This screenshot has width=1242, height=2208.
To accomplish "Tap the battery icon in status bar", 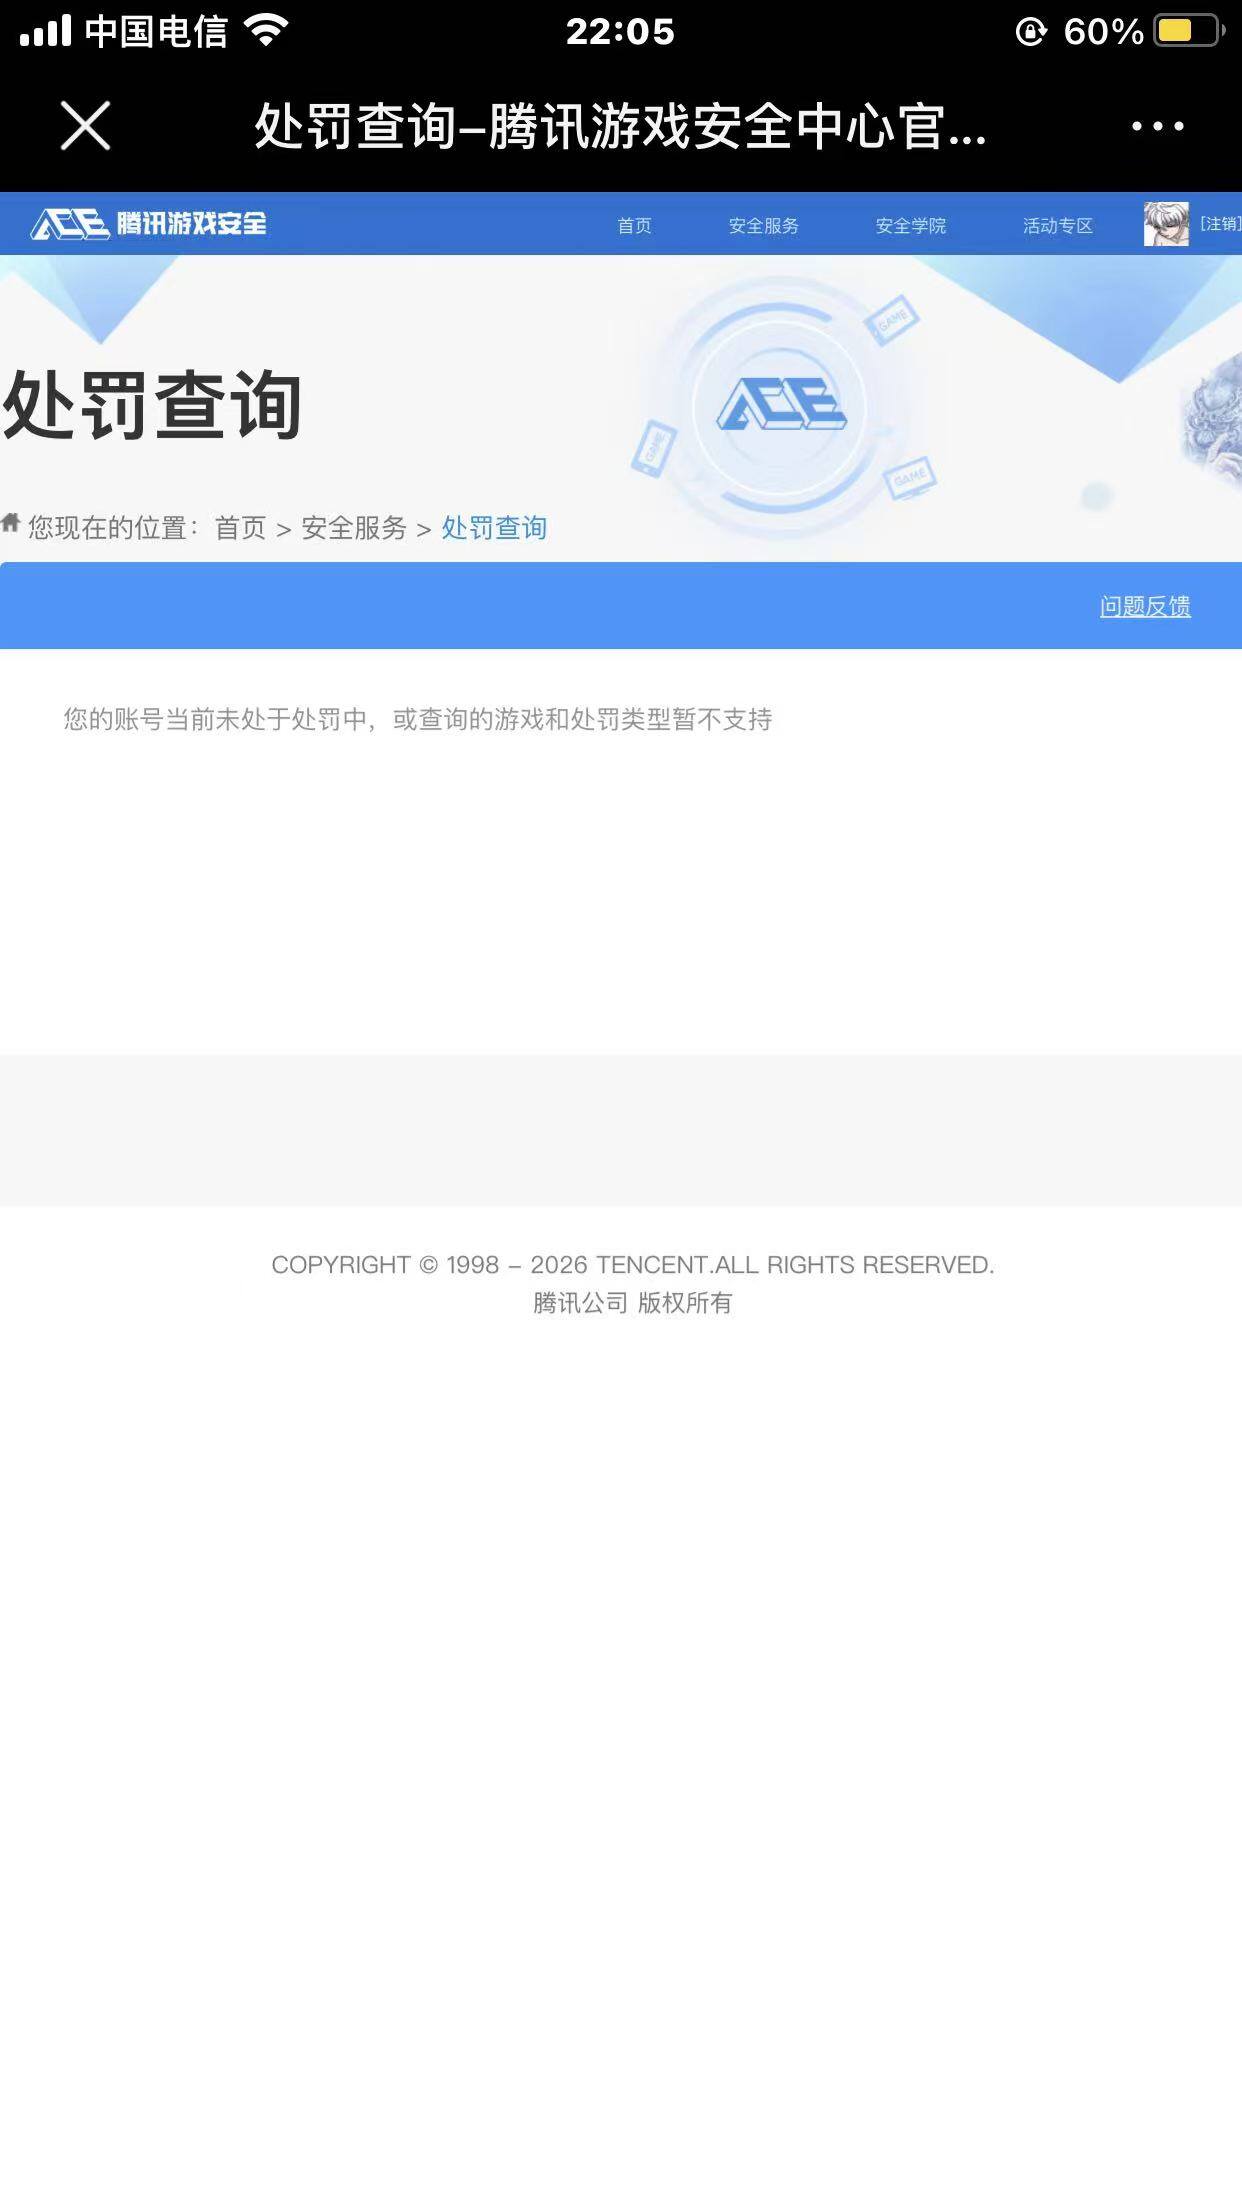I will click(x=1190, y=31).
